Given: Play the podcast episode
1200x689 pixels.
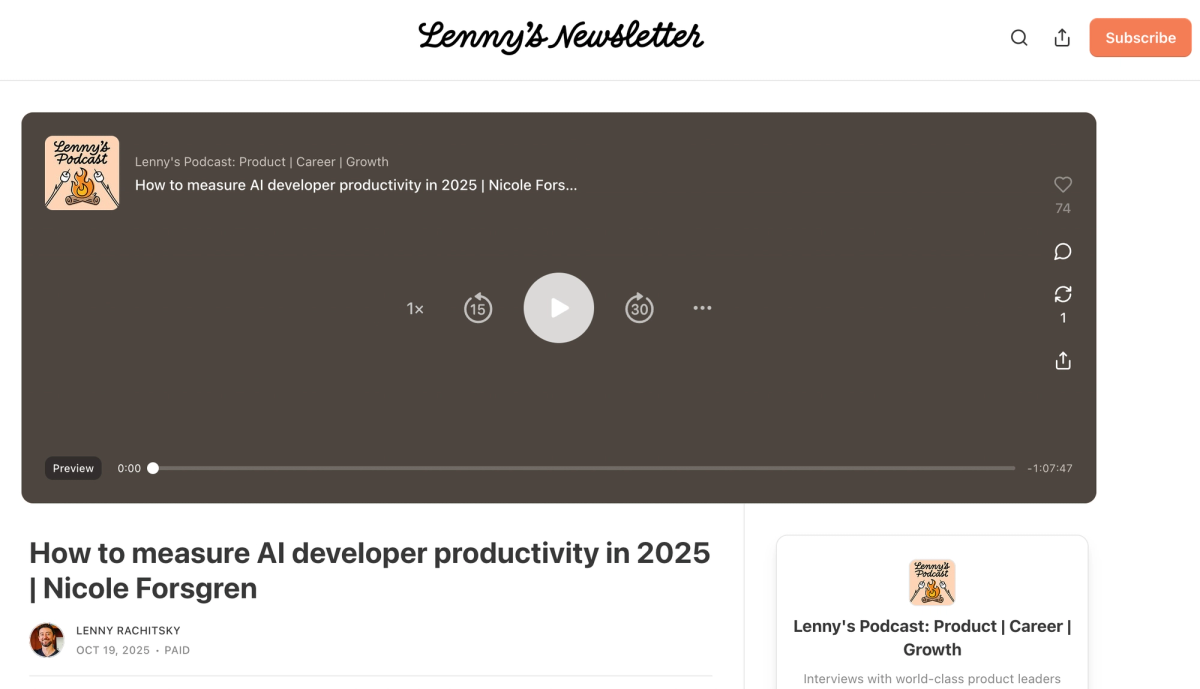Looking at the screenshot, I should tap(559, 308).
